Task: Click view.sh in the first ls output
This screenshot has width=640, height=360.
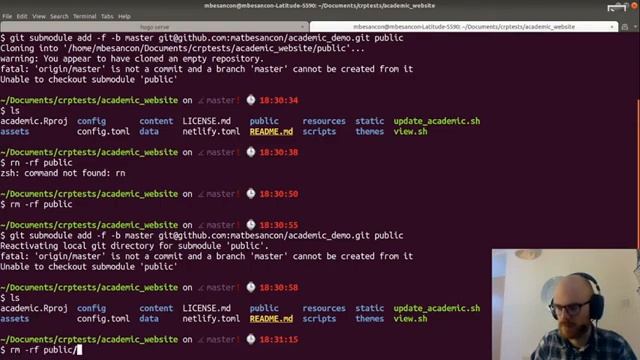Action: [410, 131]
